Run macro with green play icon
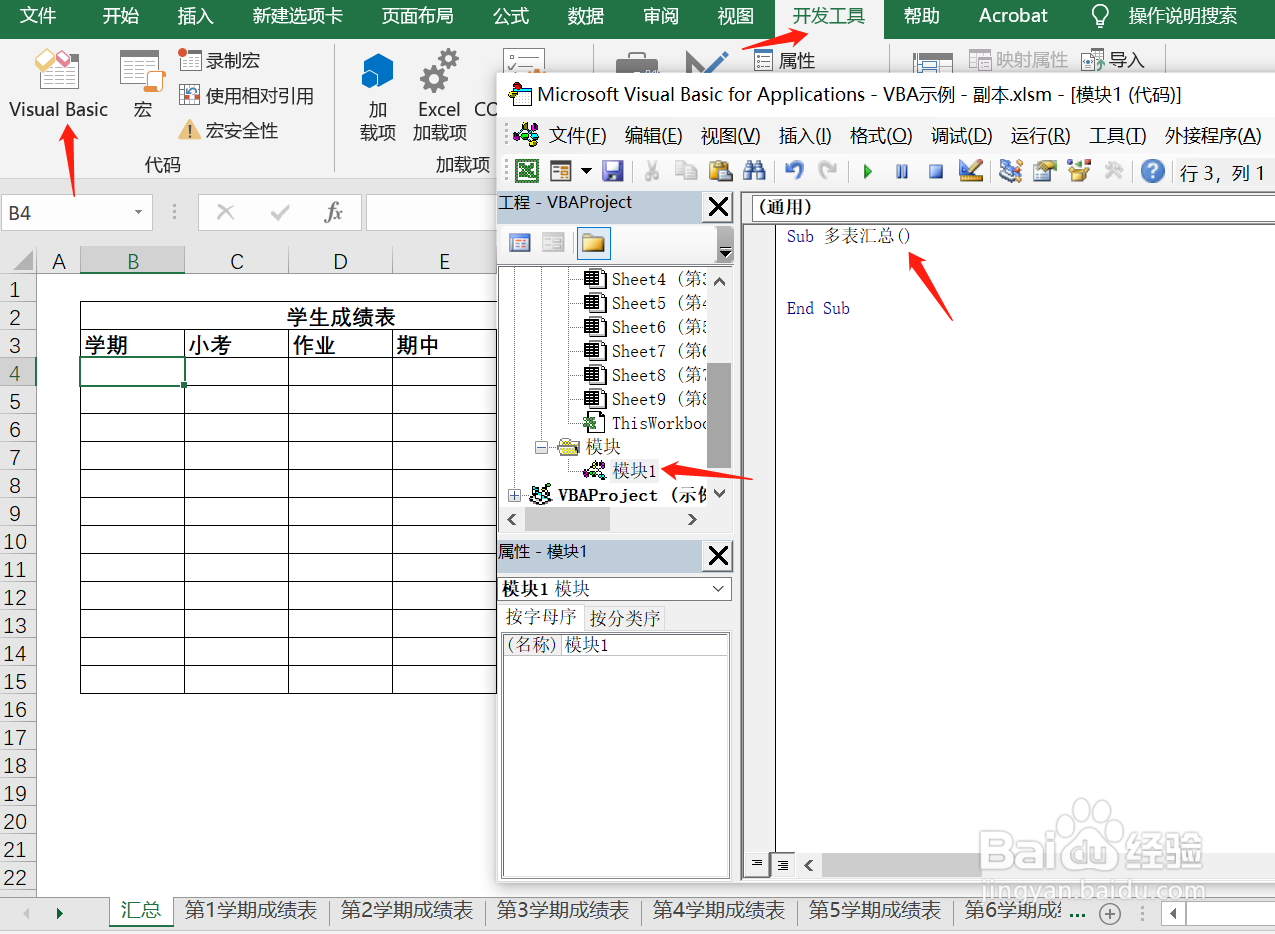 coord(868,171)
